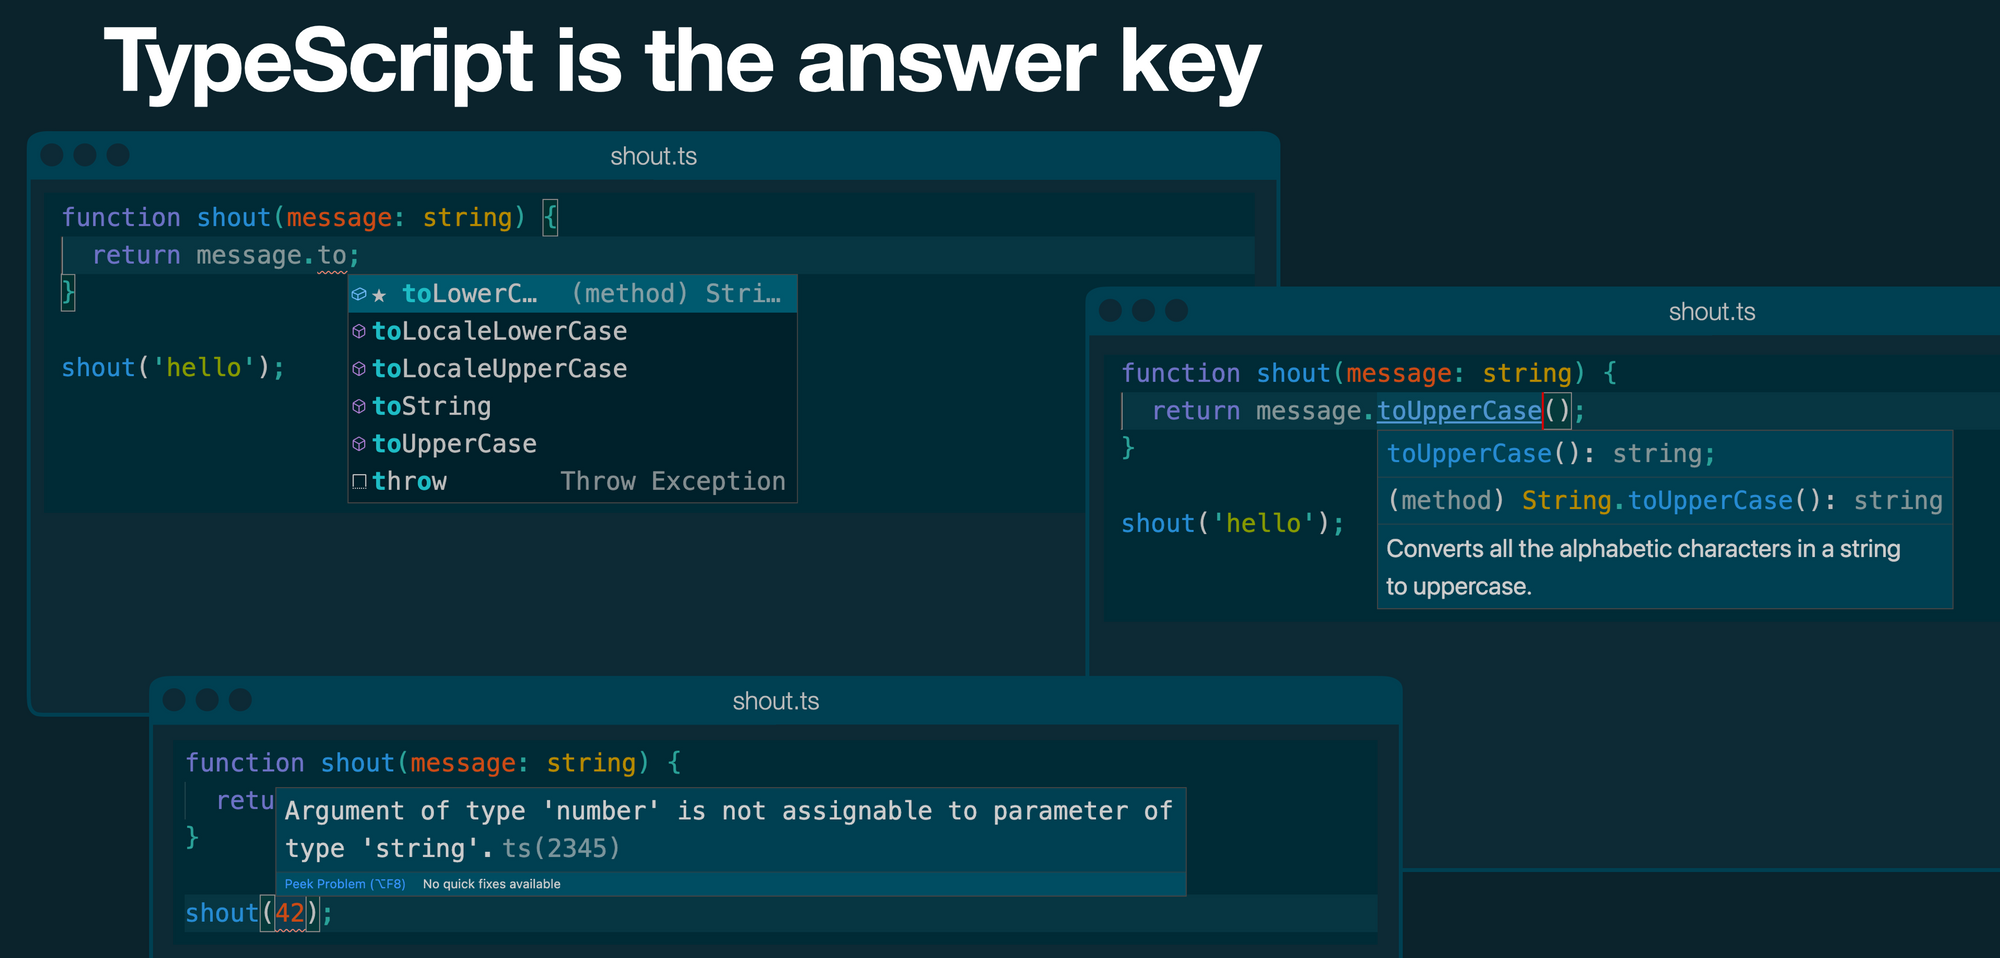Click the shout.ts title of bottom window
2000x958 pixels.
tap(775, 701)
